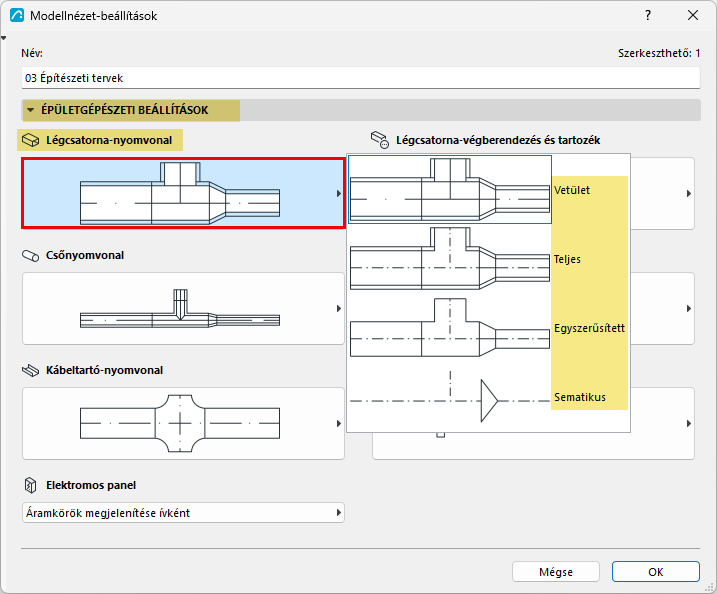Close the Modellnézet-beállítások dialog

tap(693, 16)
